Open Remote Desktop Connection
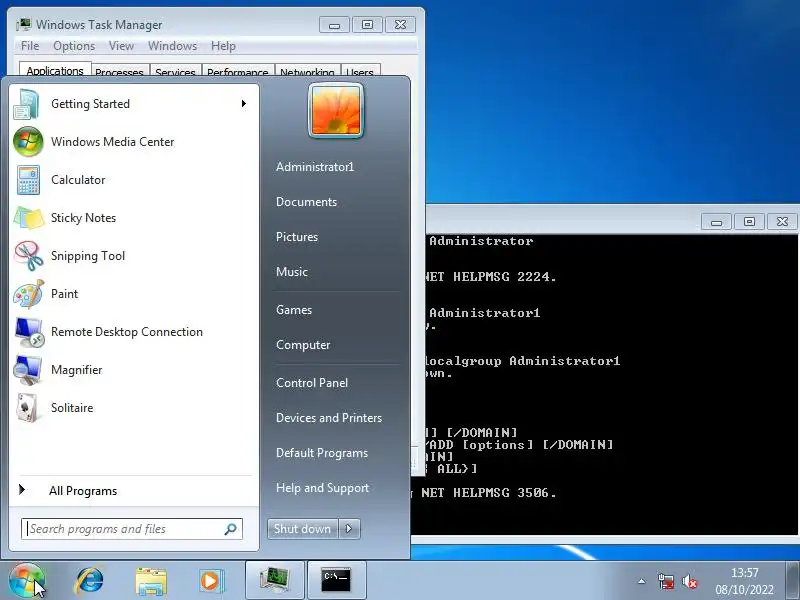Screen dimensions: 800x600 (x=132, y=332)
